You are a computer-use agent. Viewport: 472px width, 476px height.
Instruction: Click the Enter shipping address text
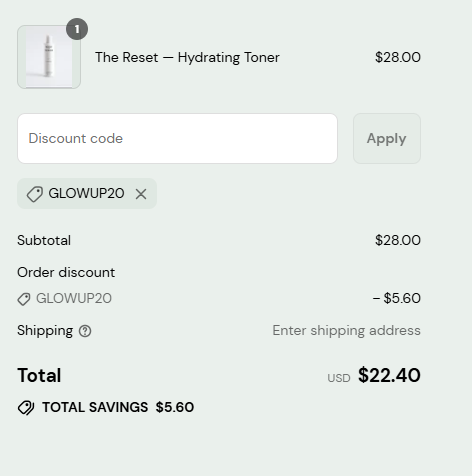346,331
